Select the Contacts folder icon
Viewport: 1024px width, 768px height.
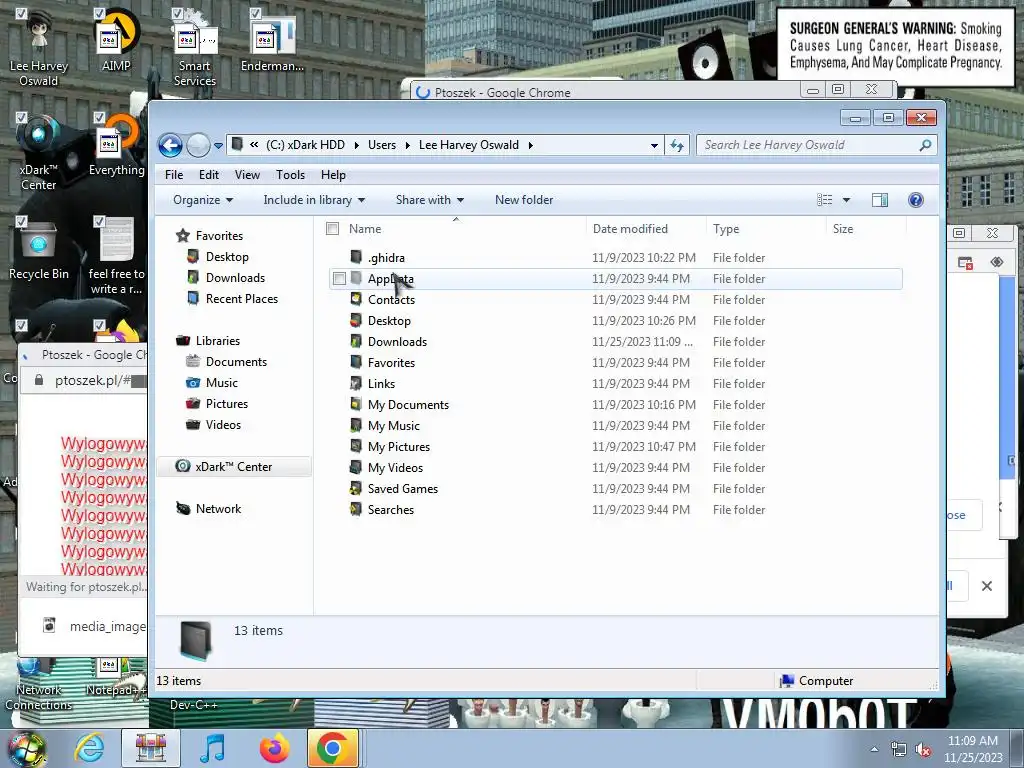point(356,299)
